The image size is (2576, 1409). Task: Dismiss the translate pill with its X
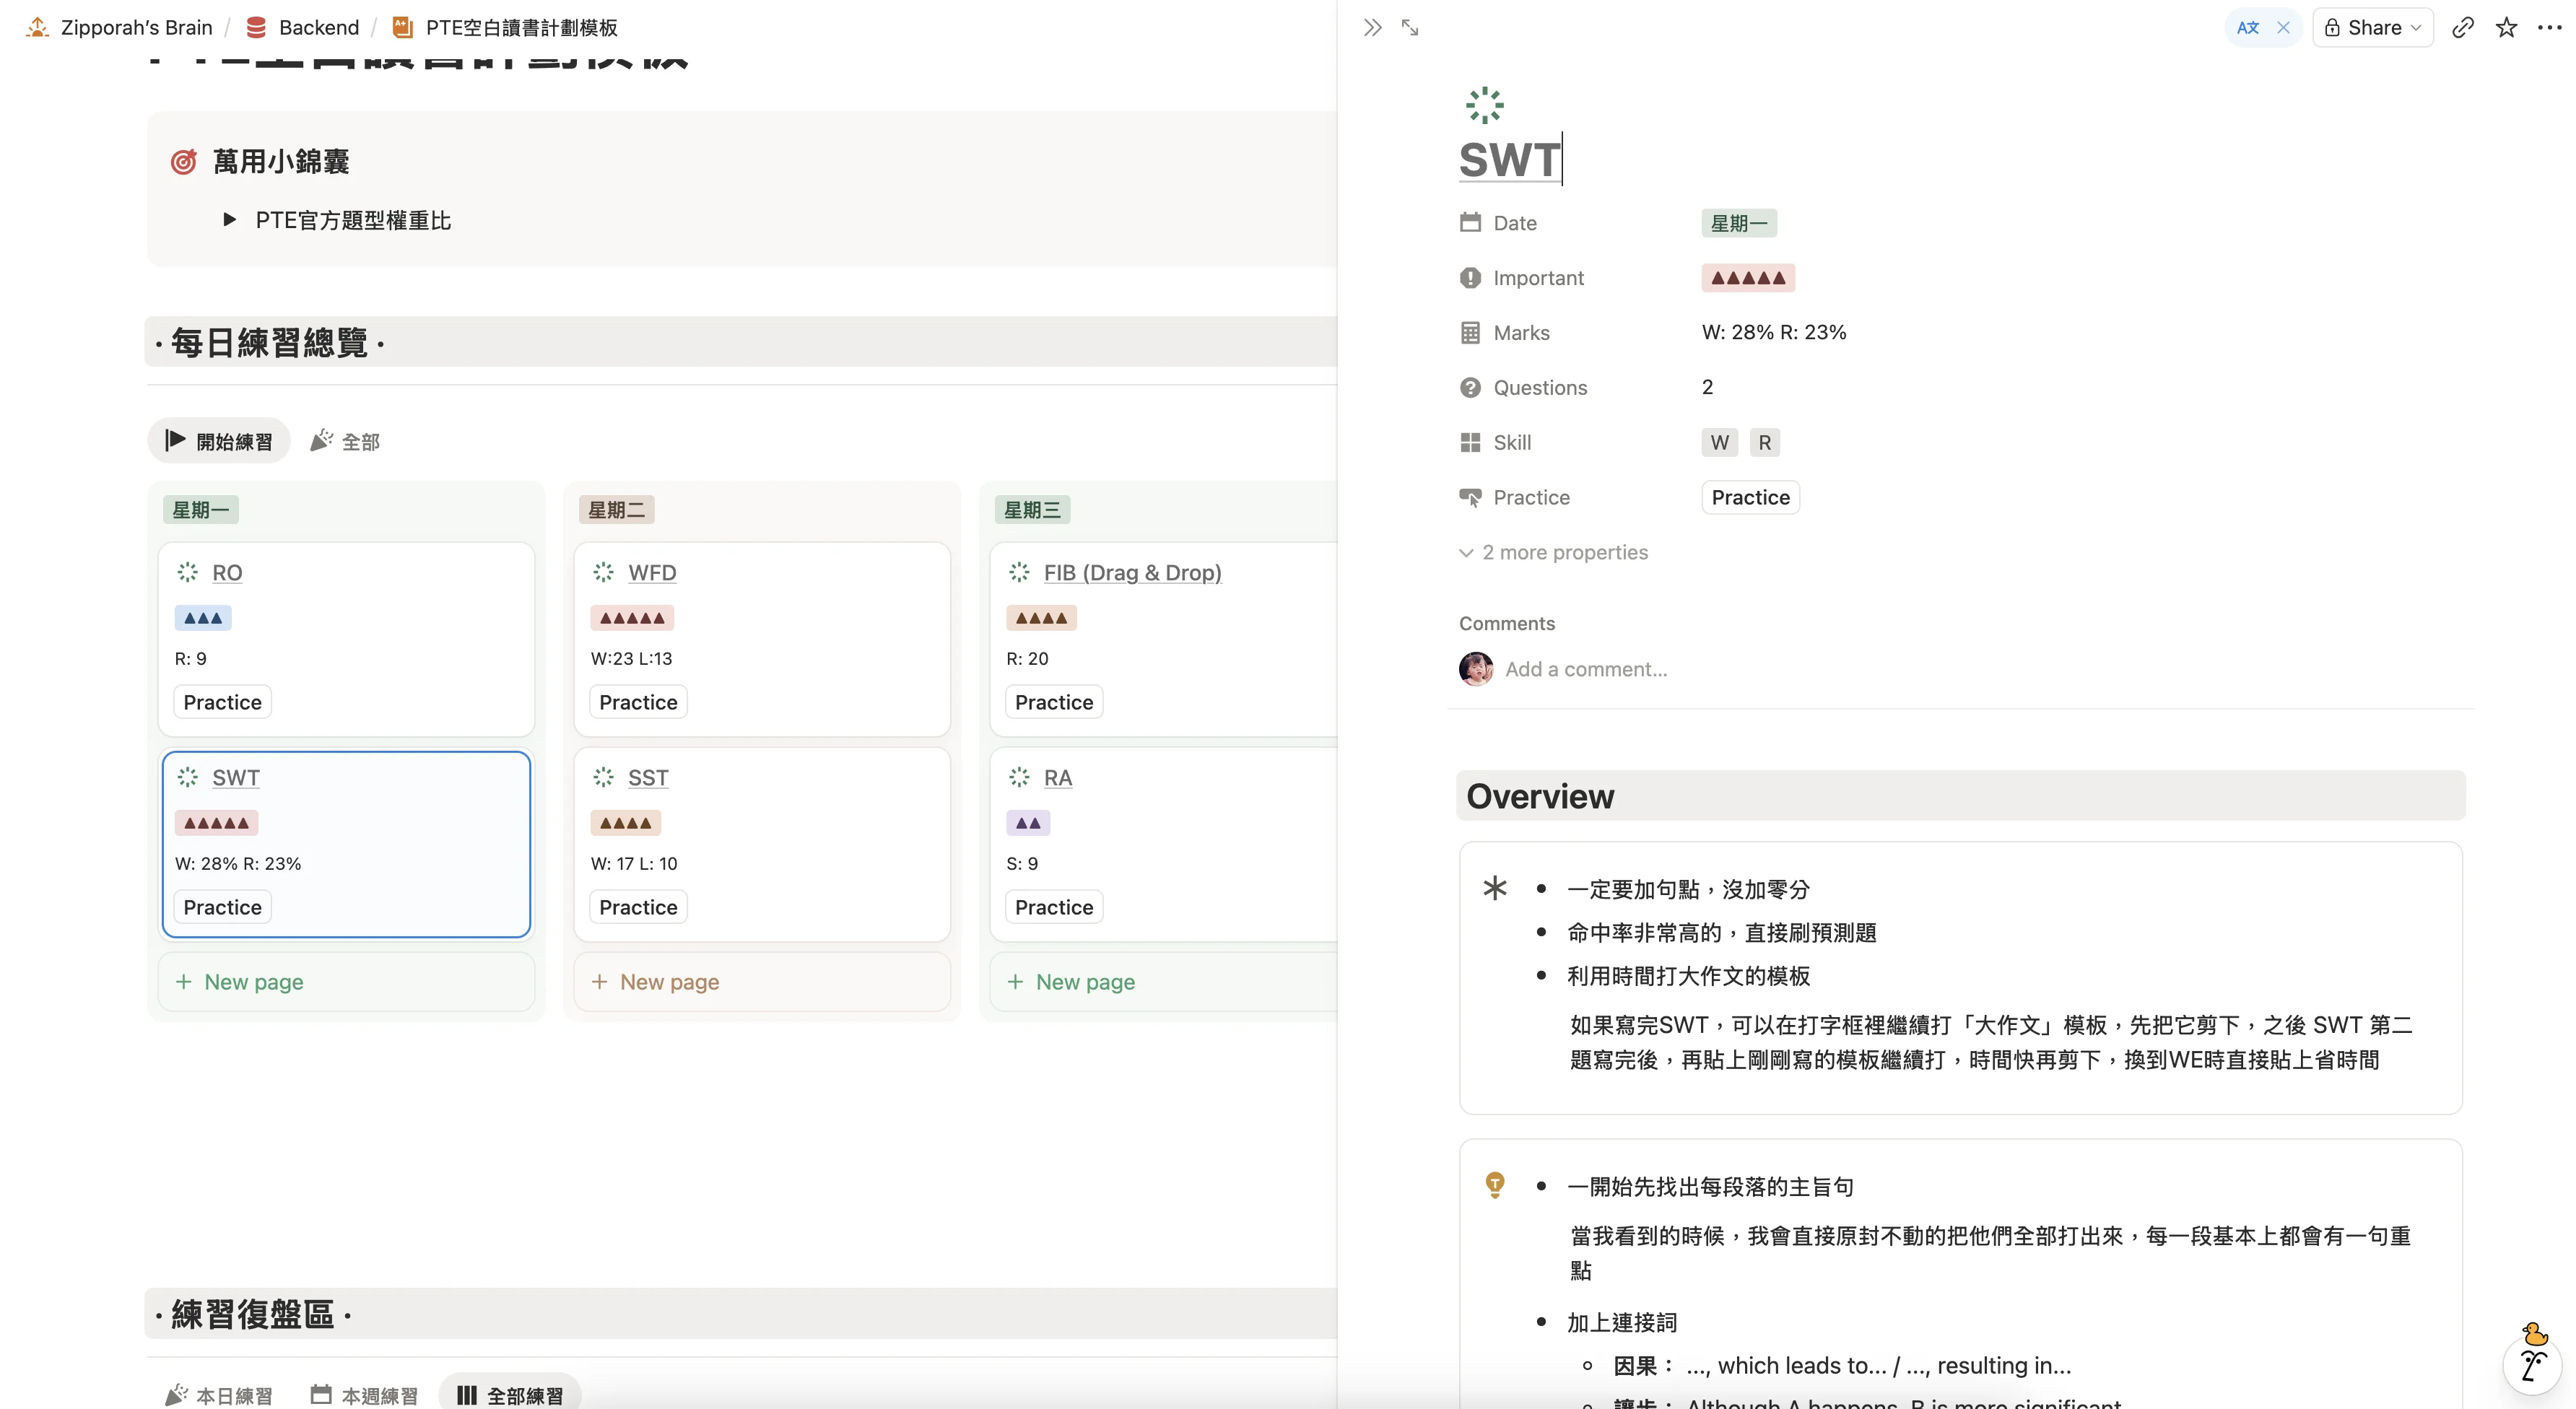(2283, 28)
